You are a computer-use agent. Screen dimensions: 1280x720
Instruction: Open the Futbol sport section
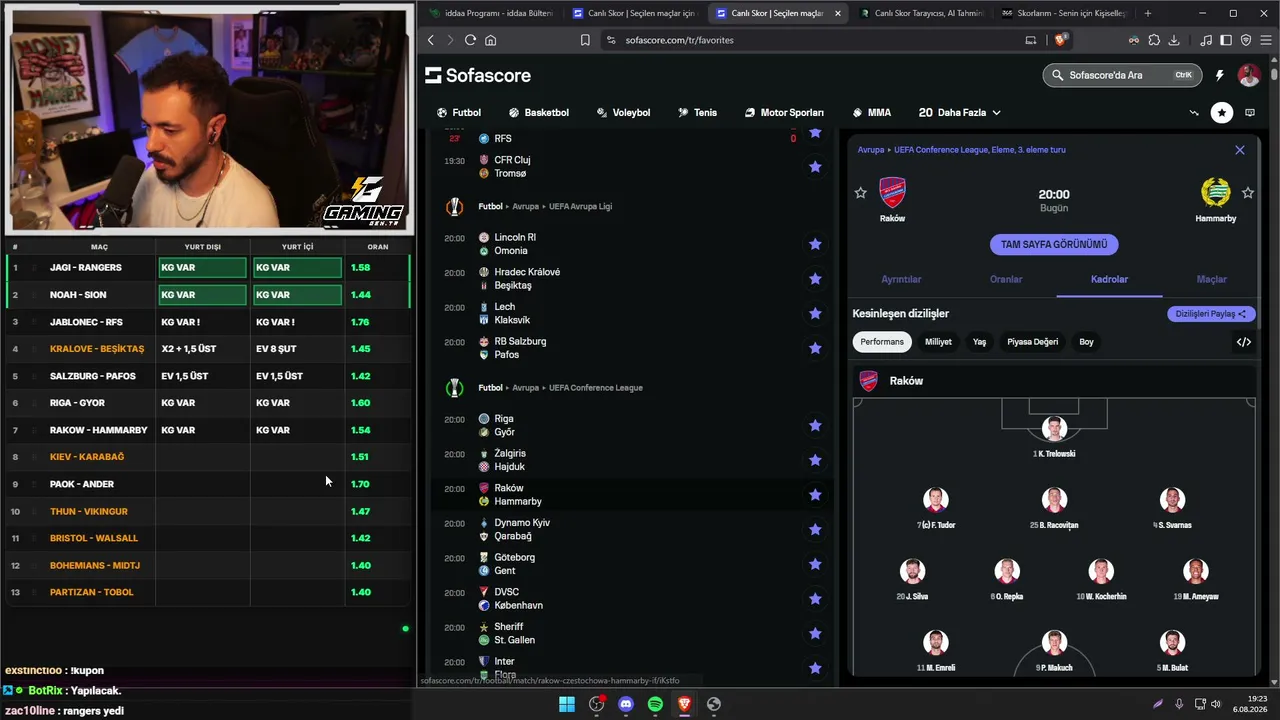pyautogui.click(x=459, y=113)
